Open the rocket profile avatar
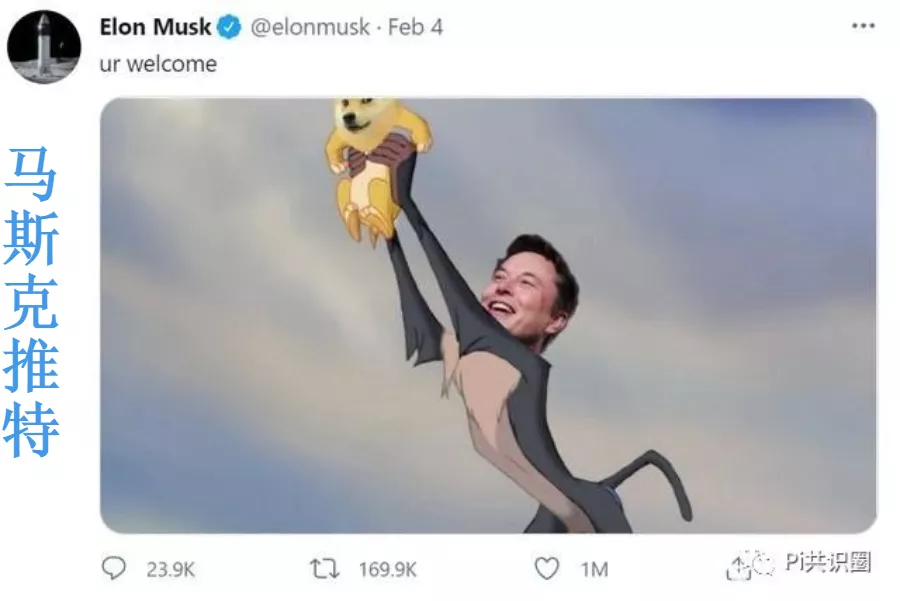 44,47
